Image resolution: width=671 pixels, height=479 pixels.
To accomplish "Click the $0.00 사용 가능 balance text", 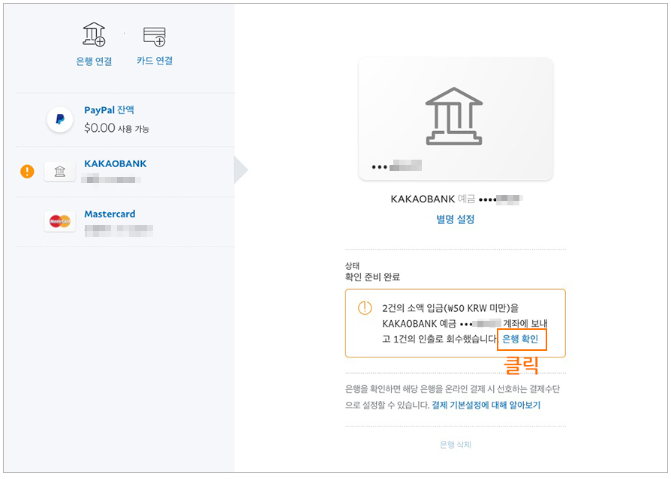I will pyautogui.click(x=116, y=128).
